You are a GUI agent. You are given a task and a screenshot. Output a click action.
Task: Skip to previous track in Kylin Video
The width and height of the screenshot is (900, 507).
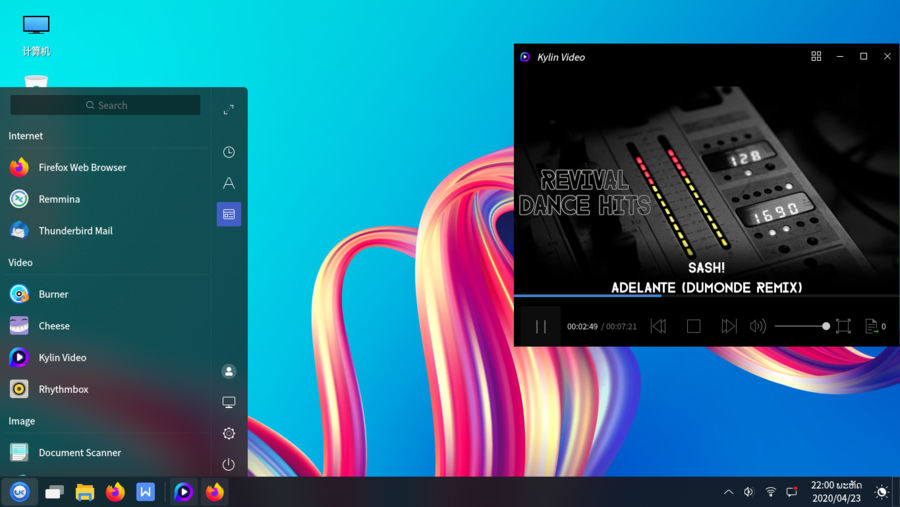pyautogui.click(x=658, y=326)
